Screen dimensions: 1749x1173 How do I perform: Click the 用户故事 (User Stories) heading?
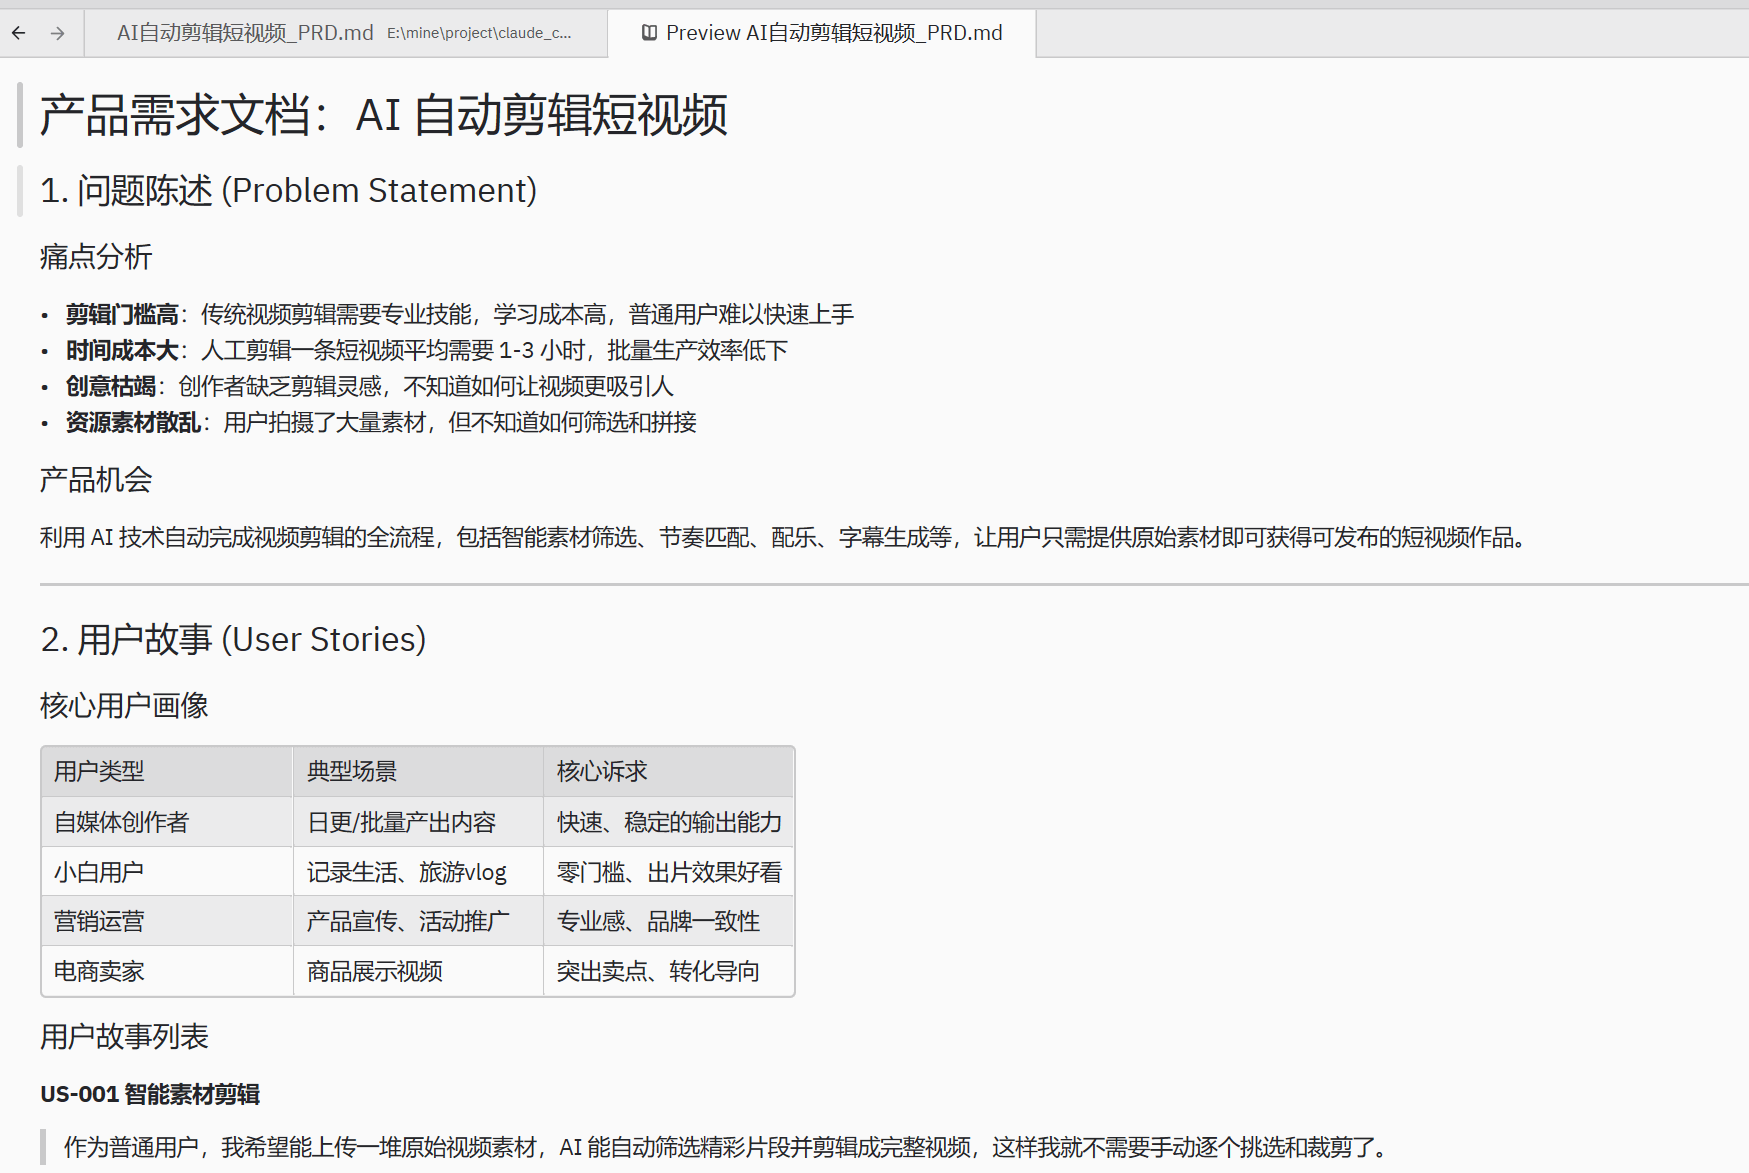[x=233, y=639]
